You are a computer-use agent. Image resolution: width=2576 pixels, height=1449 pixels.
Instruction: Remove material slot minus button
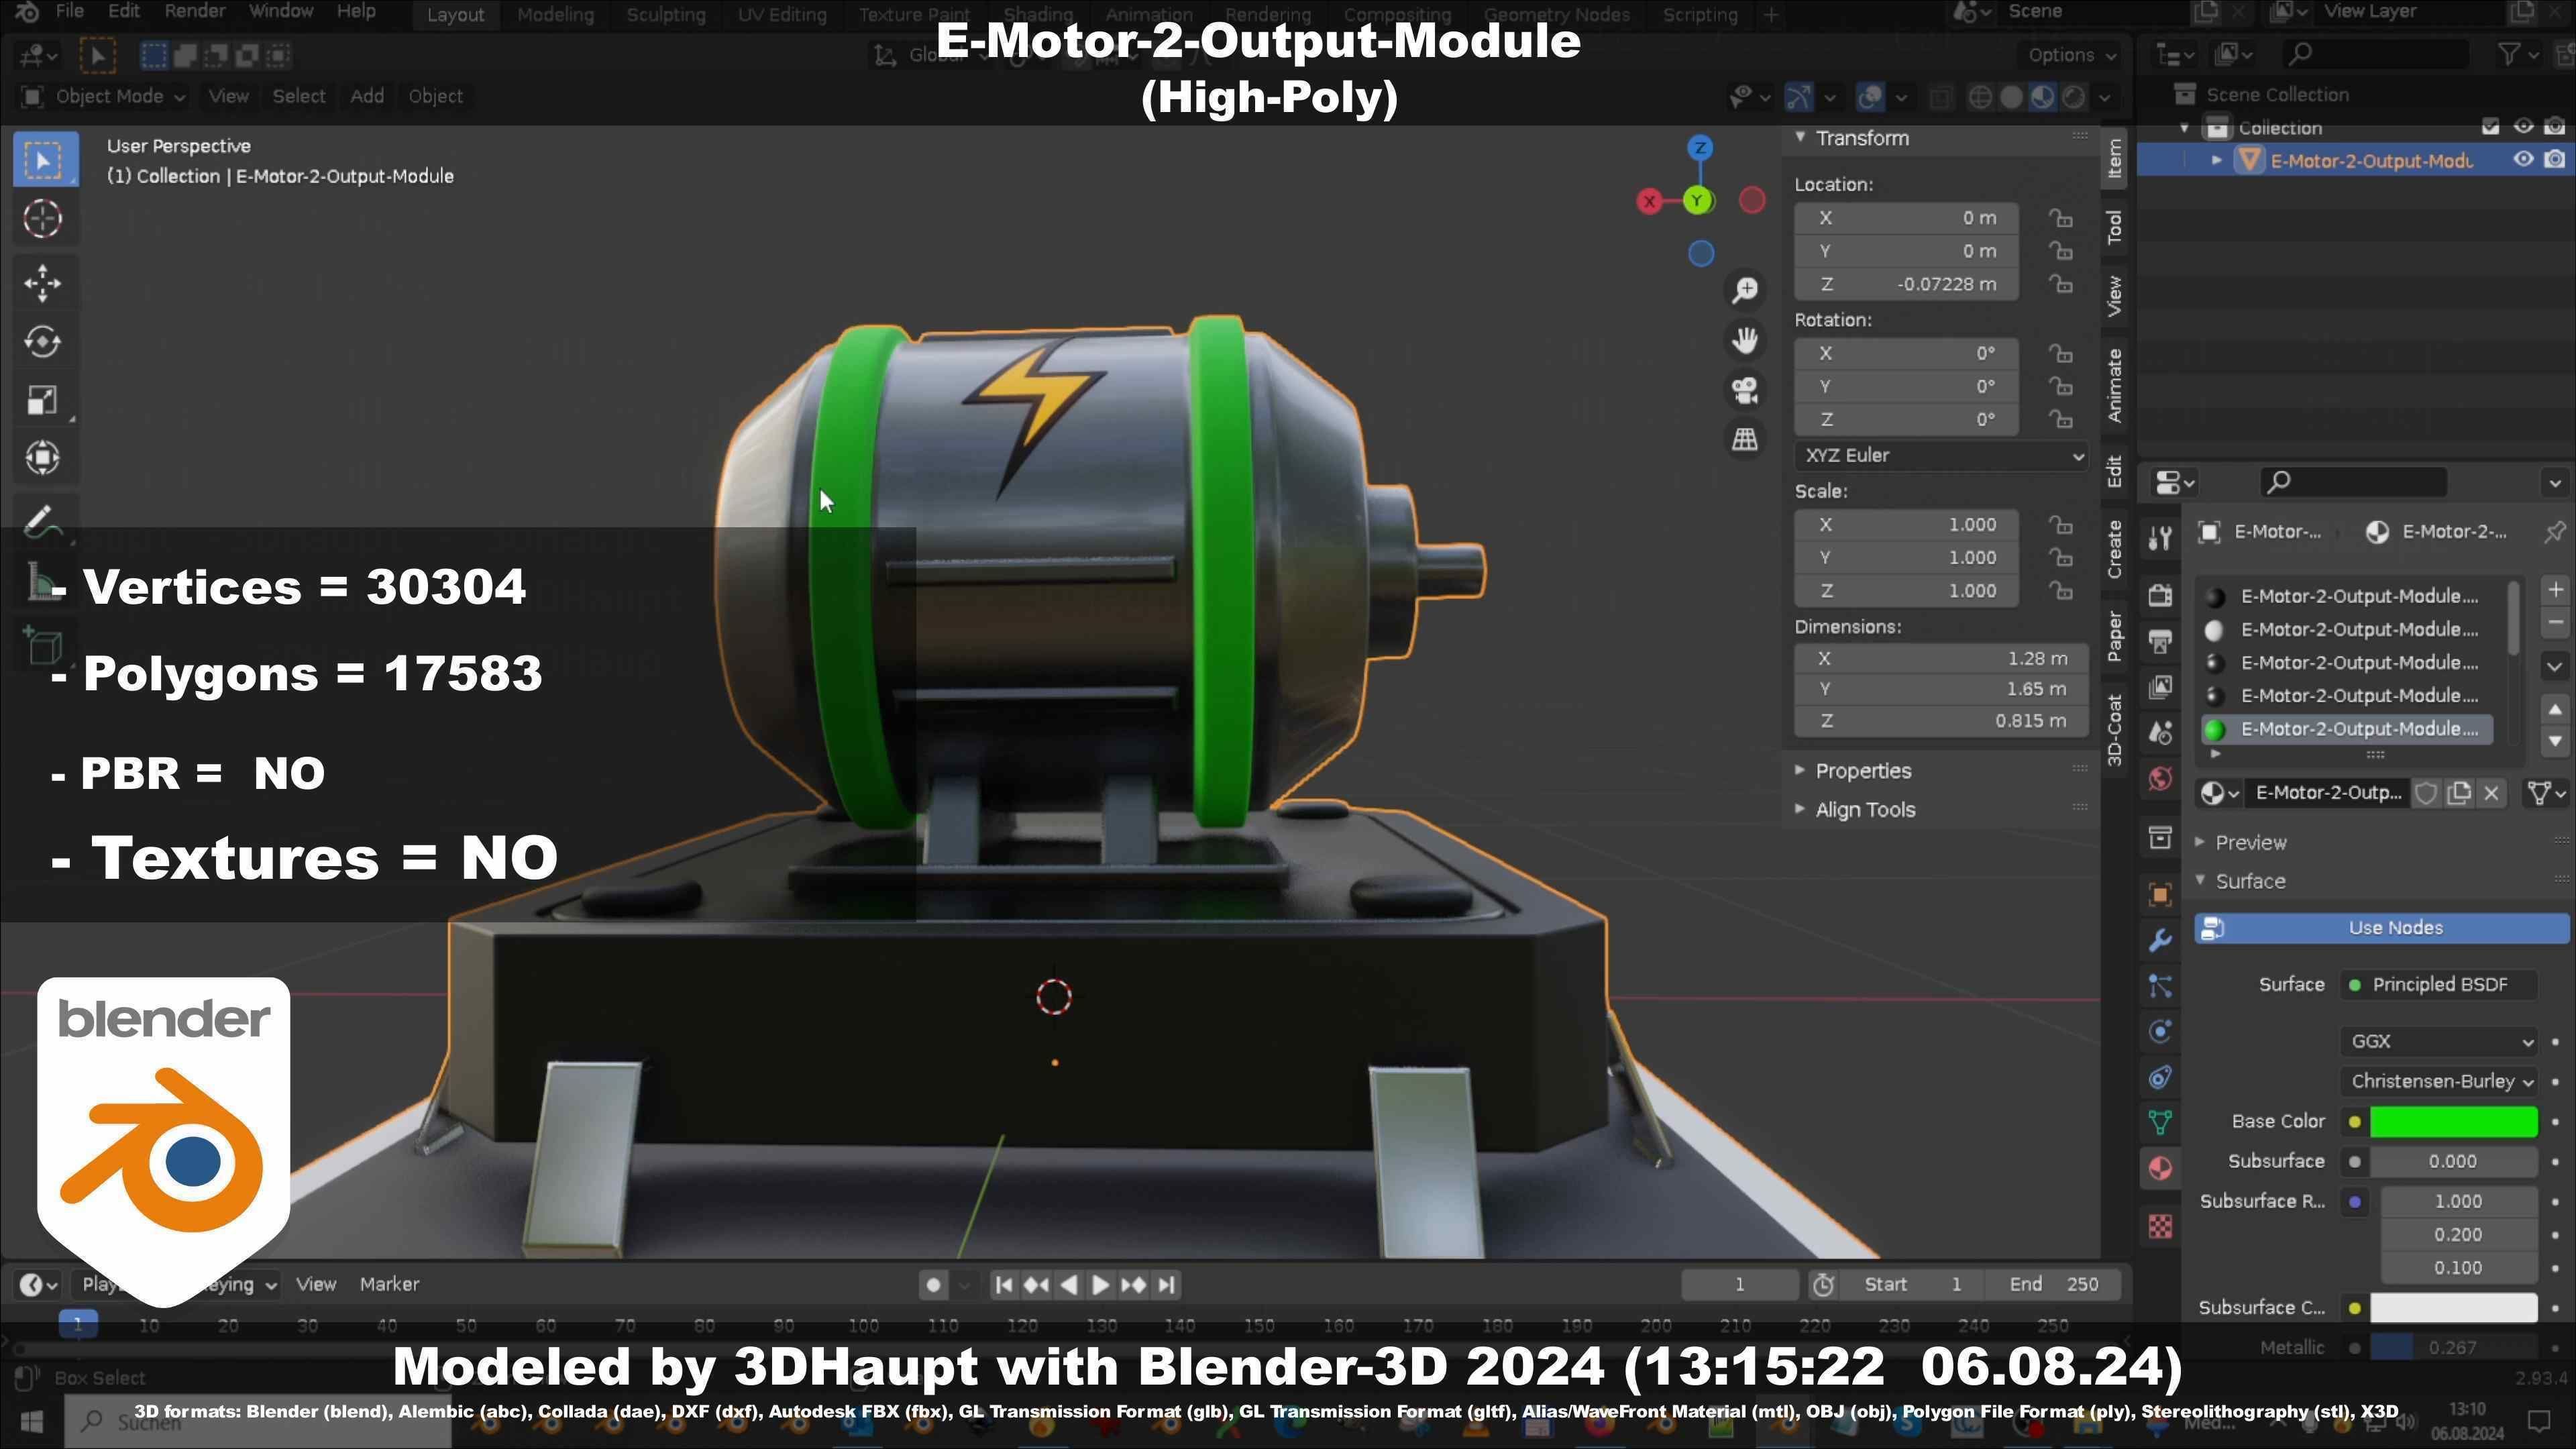[2555, 623]
